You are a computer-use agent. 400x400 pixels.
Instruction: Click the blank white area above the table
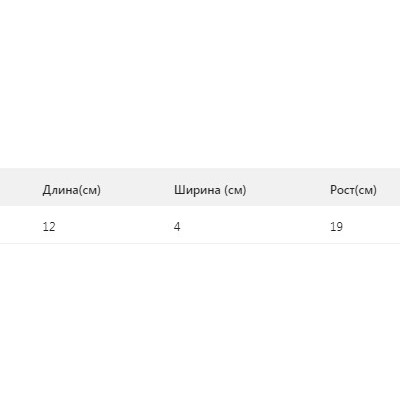pos(200,84)
